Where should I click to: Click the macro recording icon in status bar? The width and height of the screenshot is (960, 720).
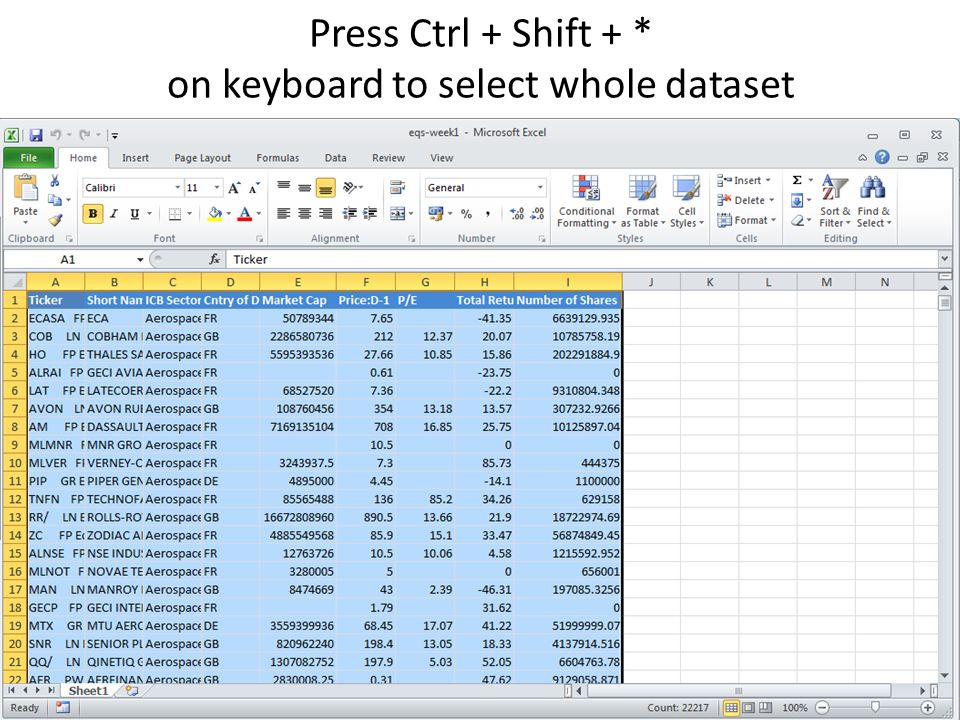click(62, 708)
